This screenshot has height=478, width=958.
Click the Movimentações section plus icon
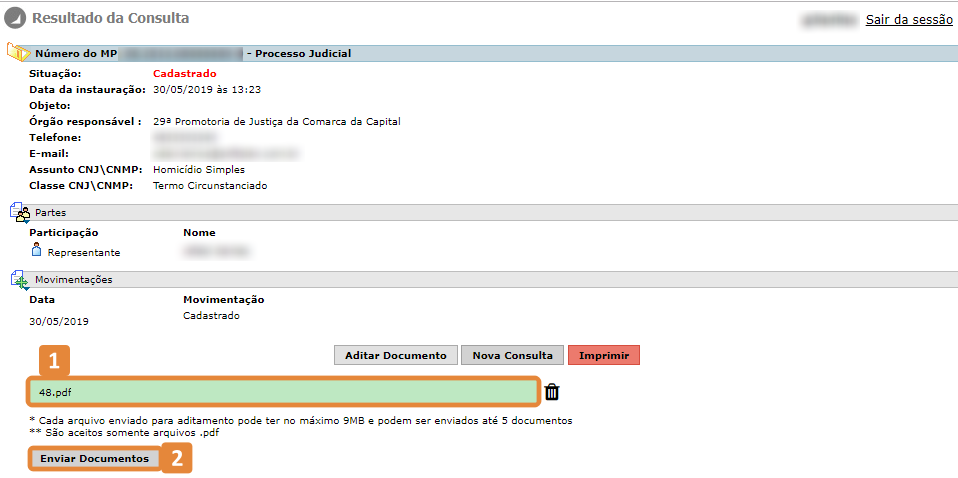[x=20, y=280]
